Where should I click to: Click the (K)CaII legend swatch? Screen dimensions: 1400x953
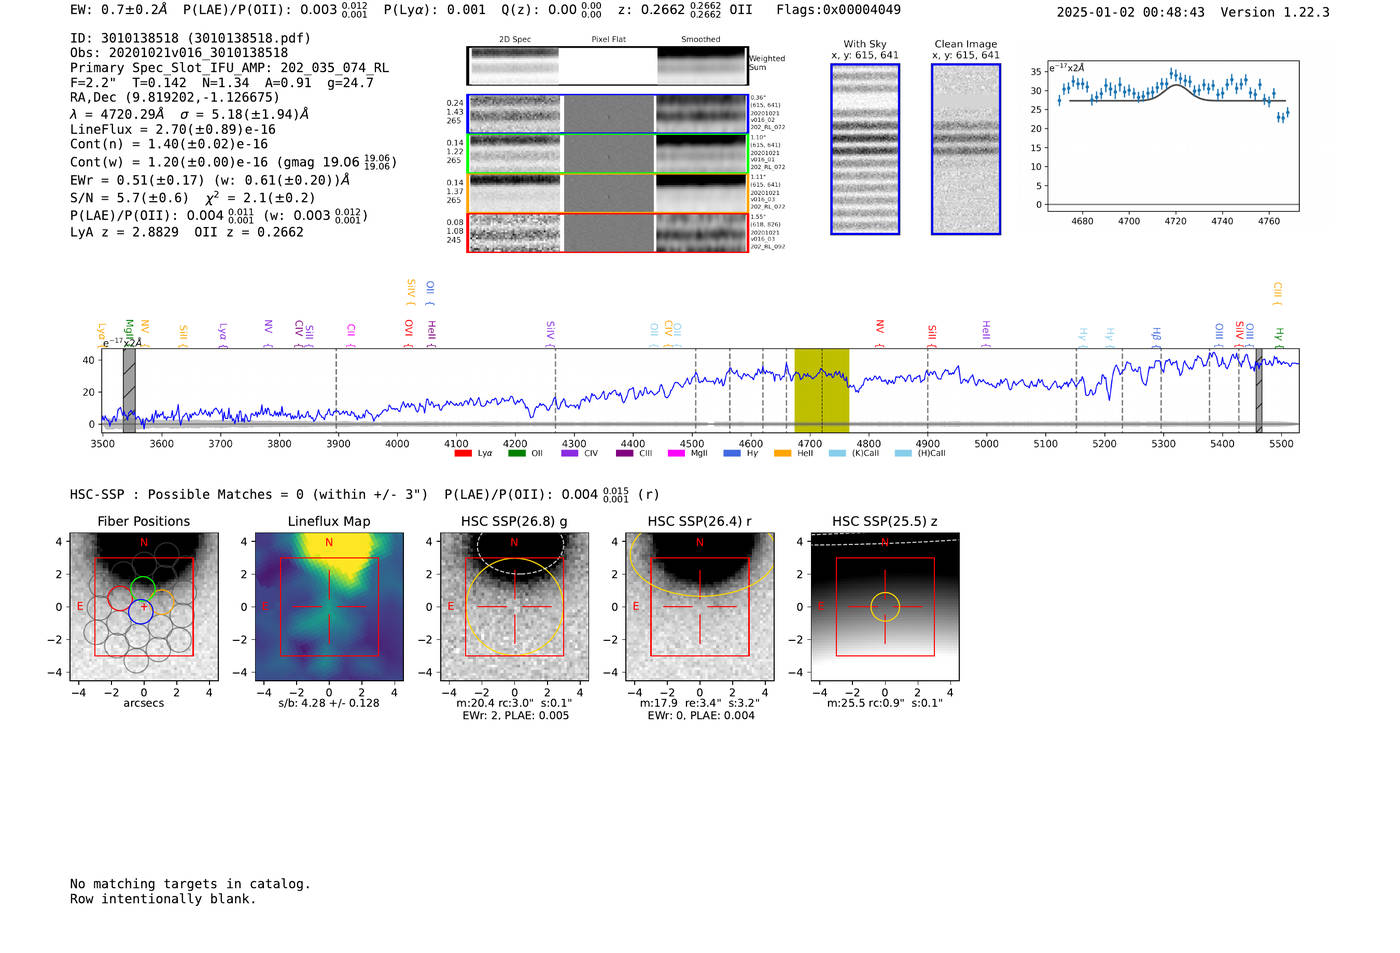tap(837, 454)
